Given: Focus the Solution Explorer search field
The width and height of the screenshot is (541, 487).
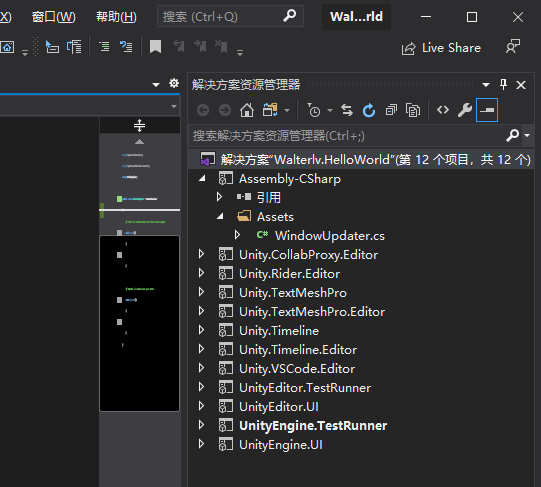Looking at the screenshot, I should coord(347,136).
